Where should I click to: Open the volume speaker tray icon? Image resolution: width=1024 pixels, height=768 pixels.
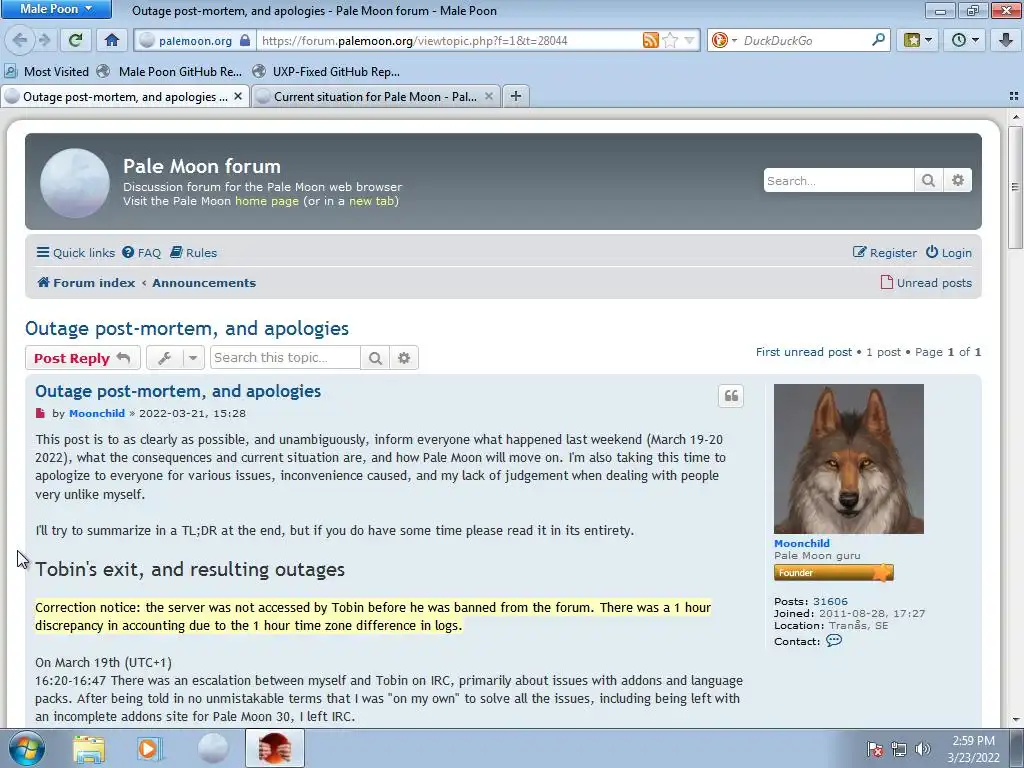[923, 749]
